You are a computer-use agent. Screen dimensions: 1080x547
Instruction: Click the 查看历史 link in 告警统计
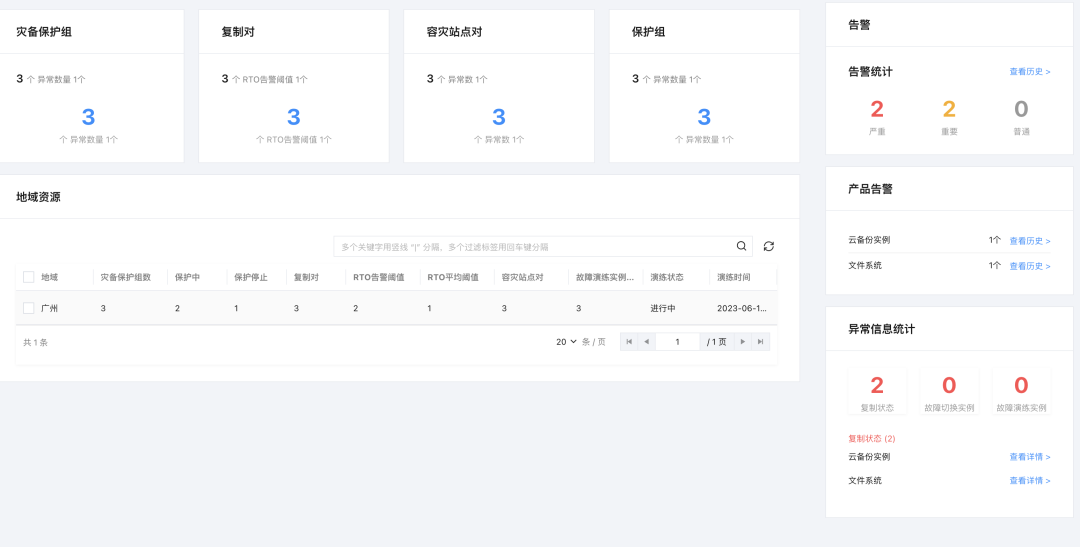point(1029,72)
